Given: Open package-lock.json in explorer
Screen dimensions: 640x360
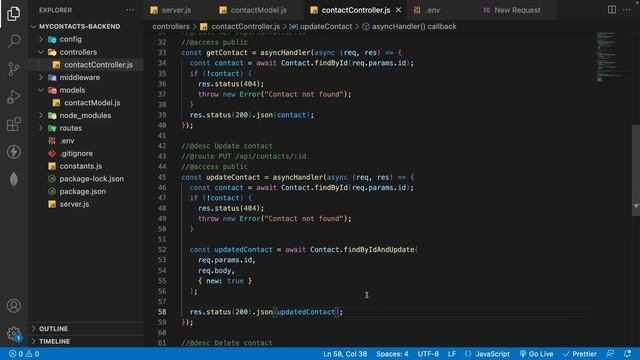Looking at the screenshot, I should (x=91, y=178).
